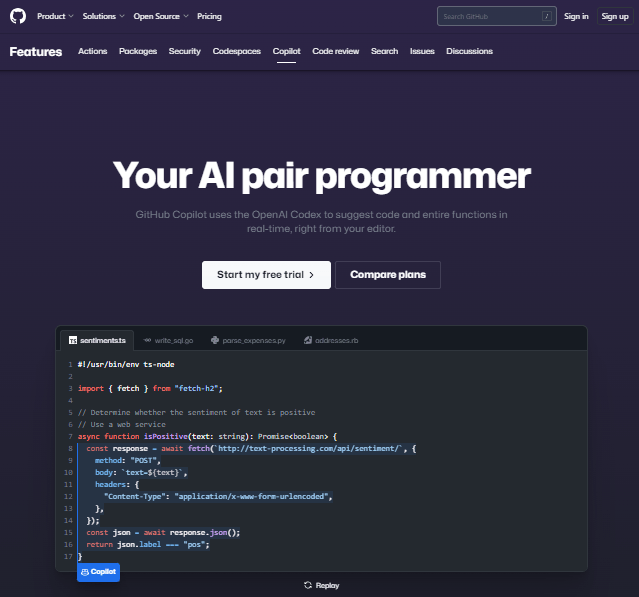Click the Copilot badge under the code
This screenshot has width=639, height=597.
(98, 572)
